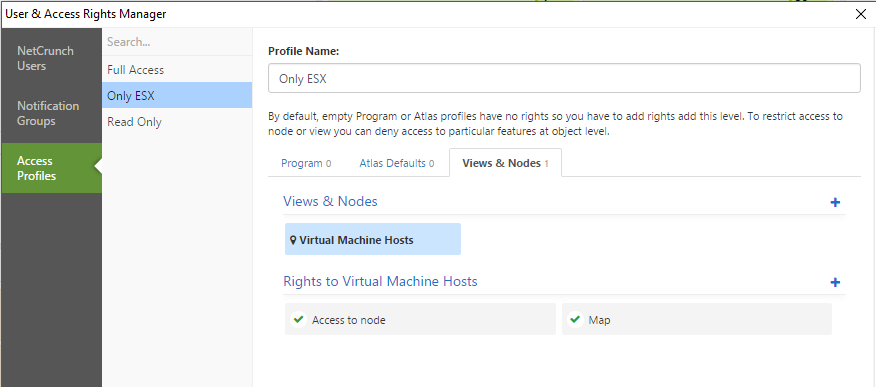
Task: Click the profile Search field
Action: click(177, 42)
